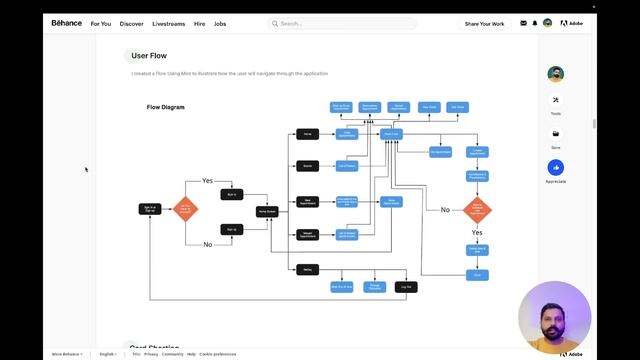Open the TOU footer link
640x360 pixels.
point(136,354)
